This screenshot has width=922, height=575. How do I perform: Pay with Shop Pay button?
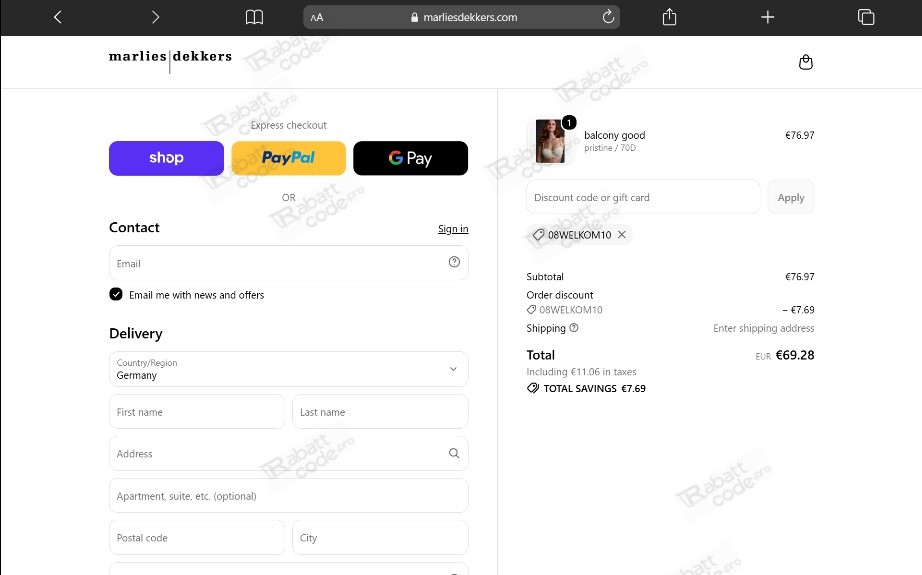[166, 158]
